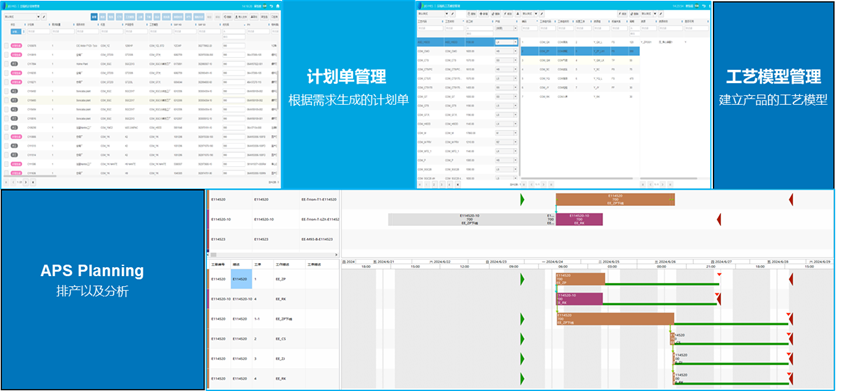Click pencil edit icon beside plan window layout dropdown

point(44,17)
